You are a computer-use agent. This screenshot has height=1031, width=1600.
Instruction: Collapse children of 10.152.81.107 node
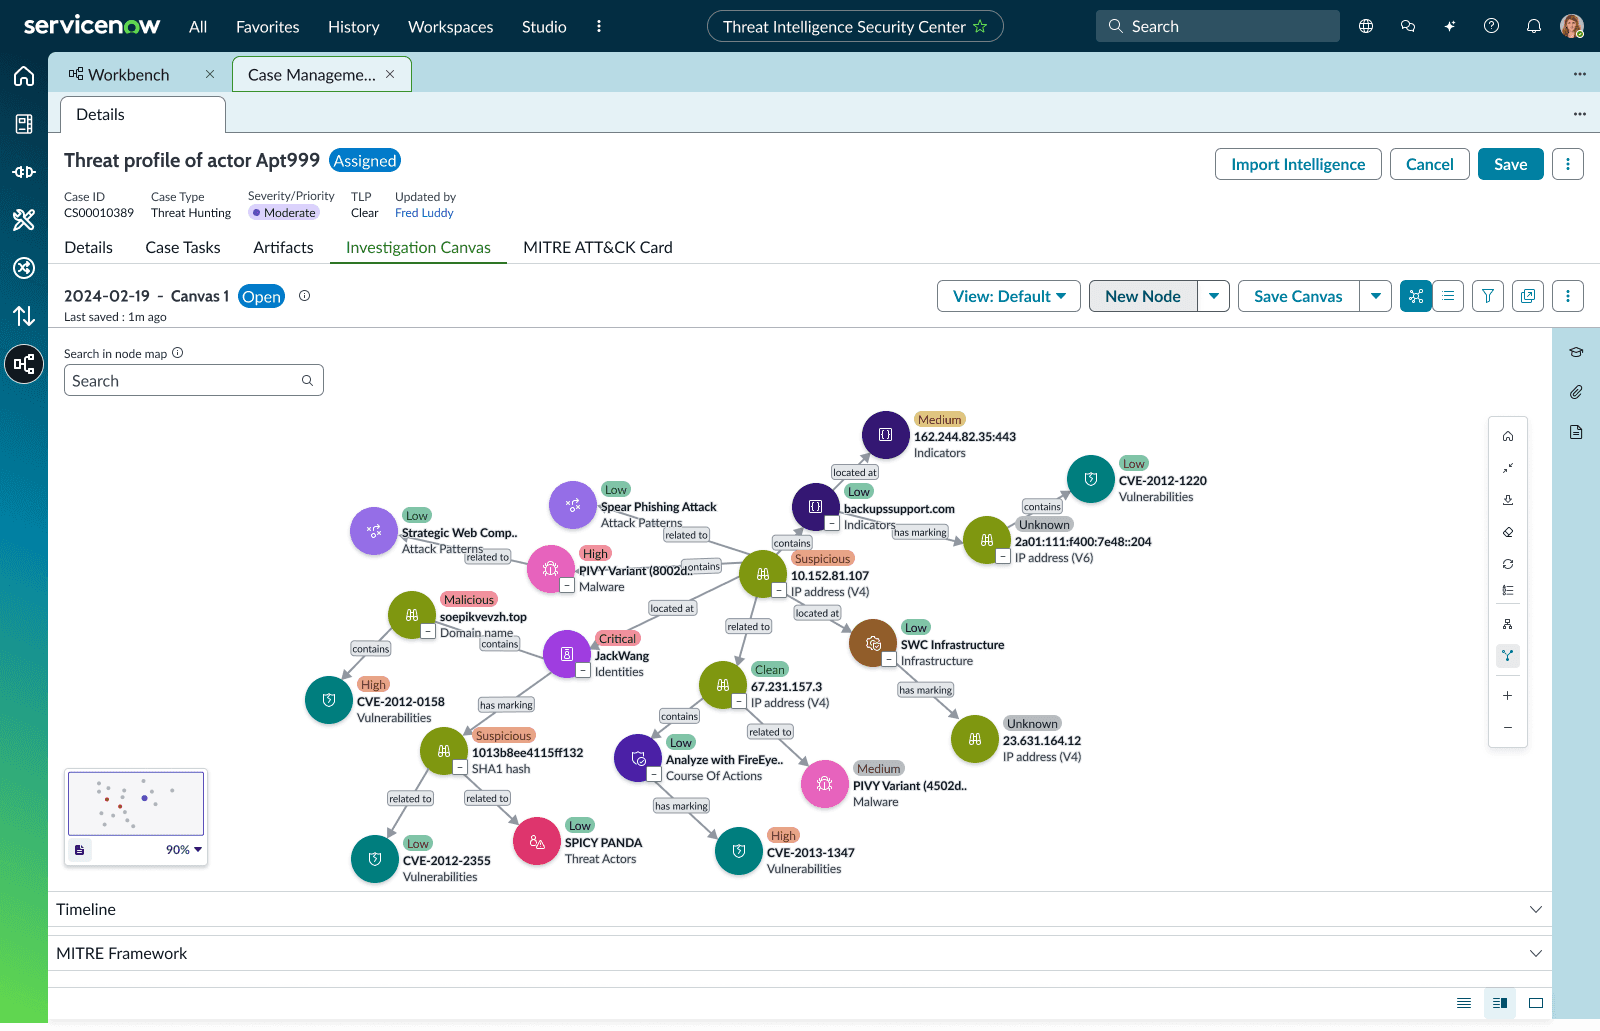pyautogui.click(x=779, y=590)
